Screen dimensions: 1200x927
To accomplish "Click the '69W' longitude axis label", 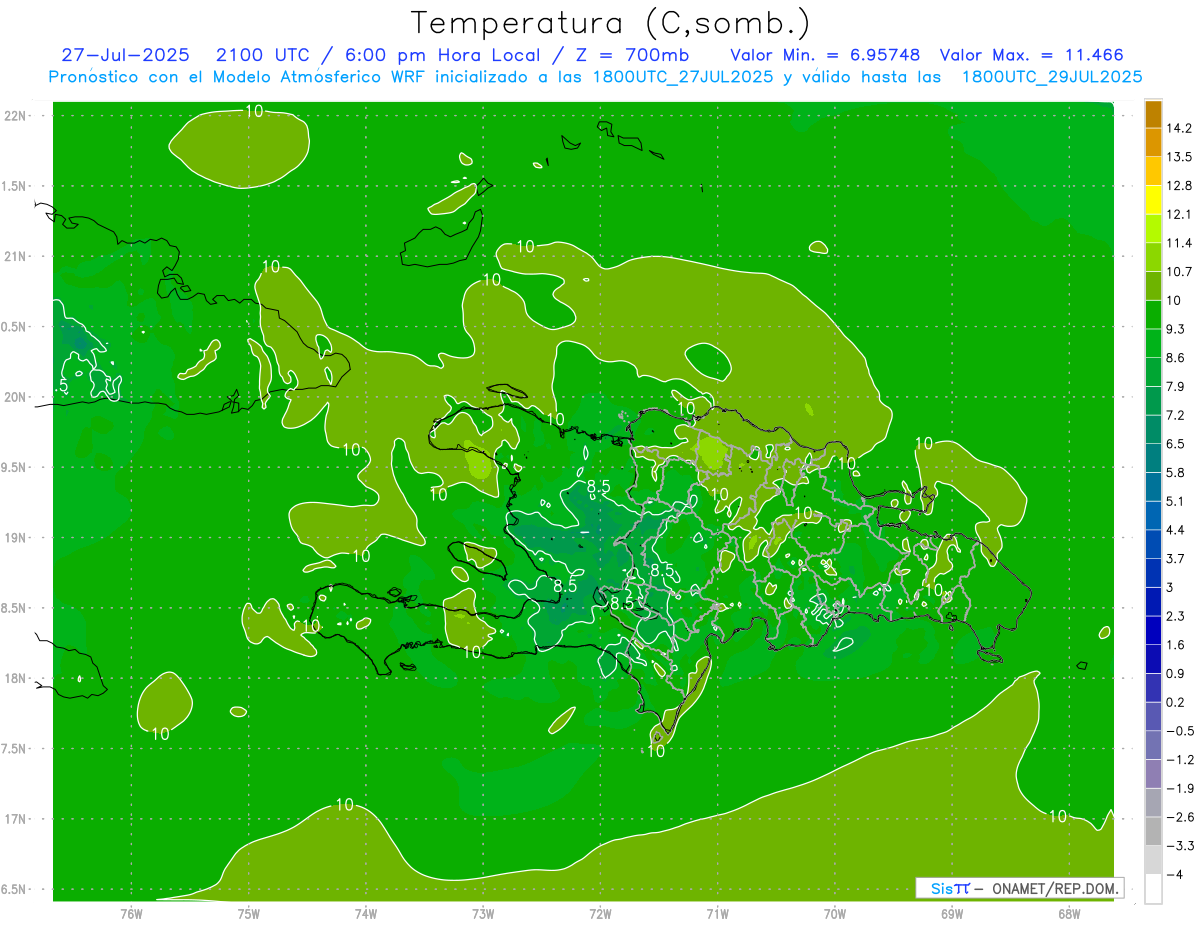I will 952,913.
